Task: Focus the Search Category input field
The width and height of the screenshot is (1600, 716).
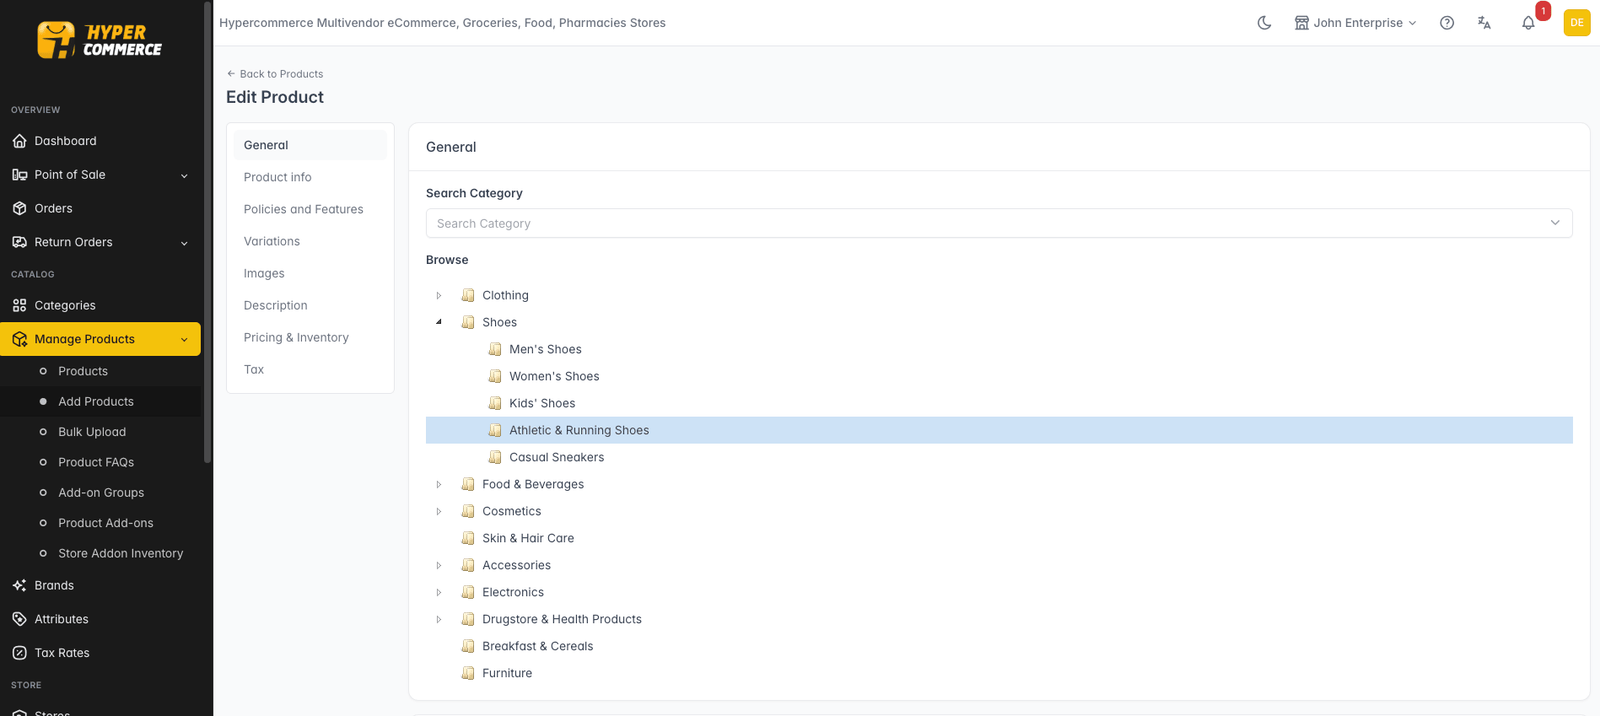Action: (x=999, y=223)
